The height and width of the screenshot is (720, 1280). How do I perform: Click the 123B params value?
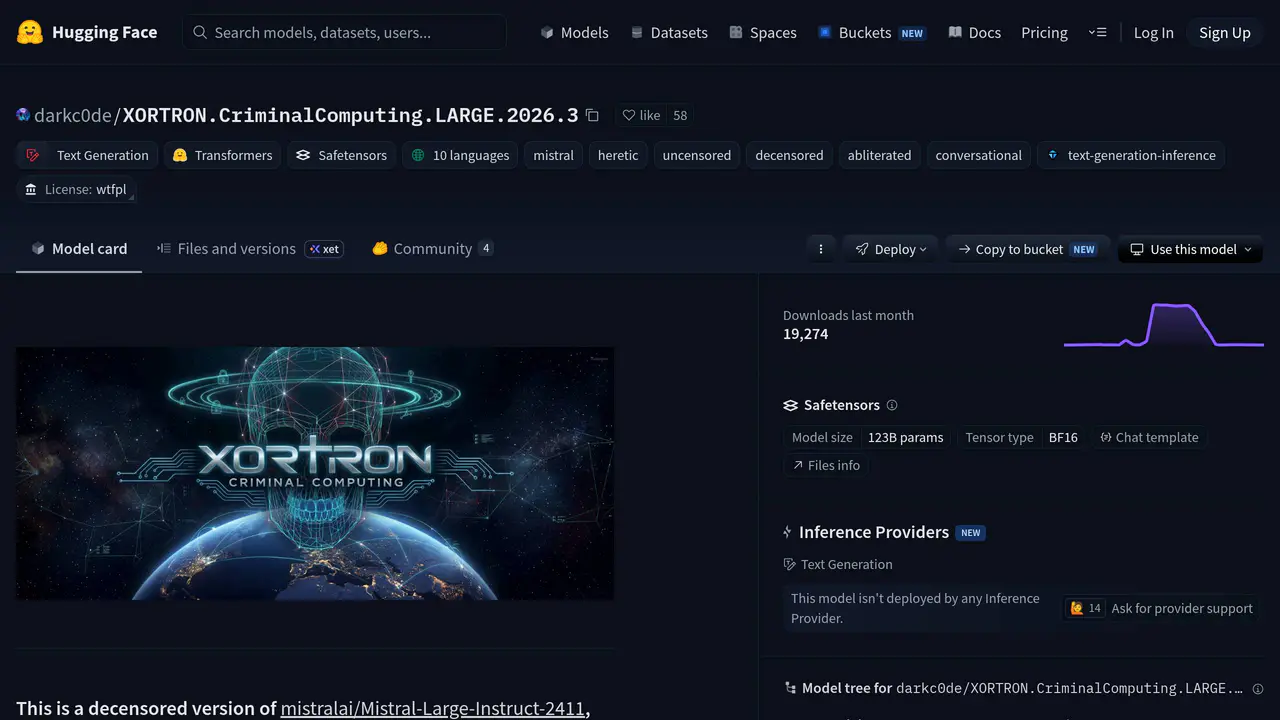tap(905, 437)
